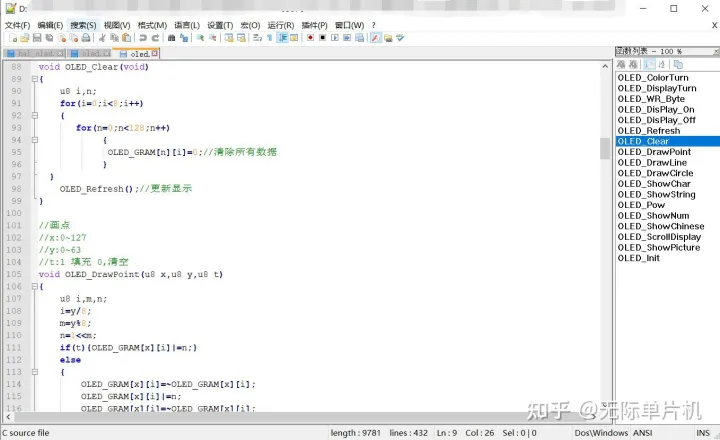Save the current file with the toolbar Save icon
The height and width of the screenshot is (440, 720).
coord(37,38)
